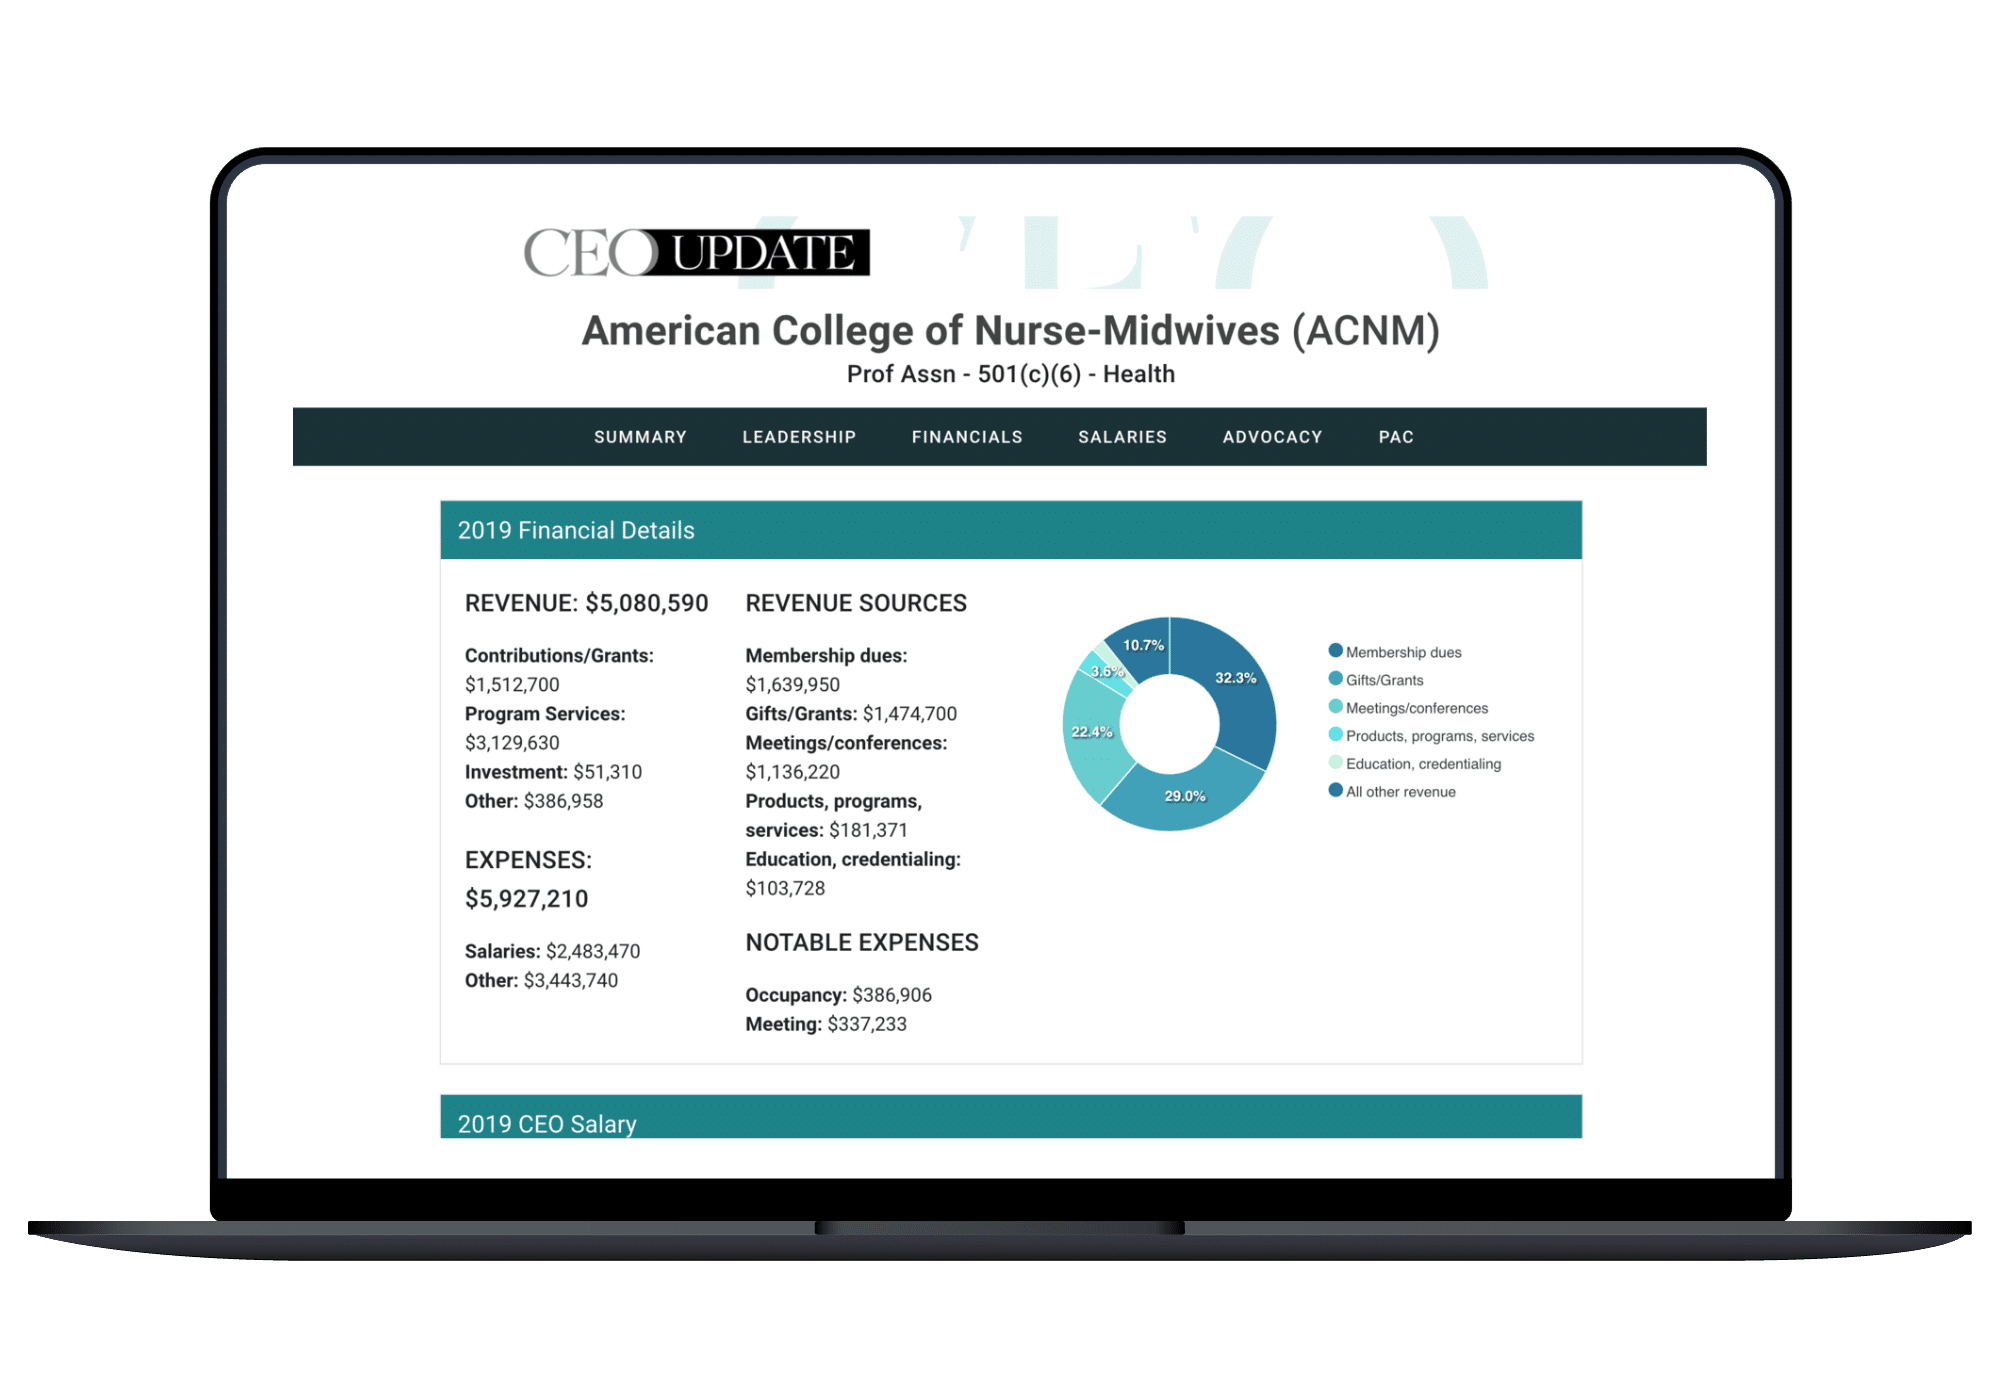The image size is (2000, 1400).
Task: Go to the Financials tab
Action: point(967,437)
